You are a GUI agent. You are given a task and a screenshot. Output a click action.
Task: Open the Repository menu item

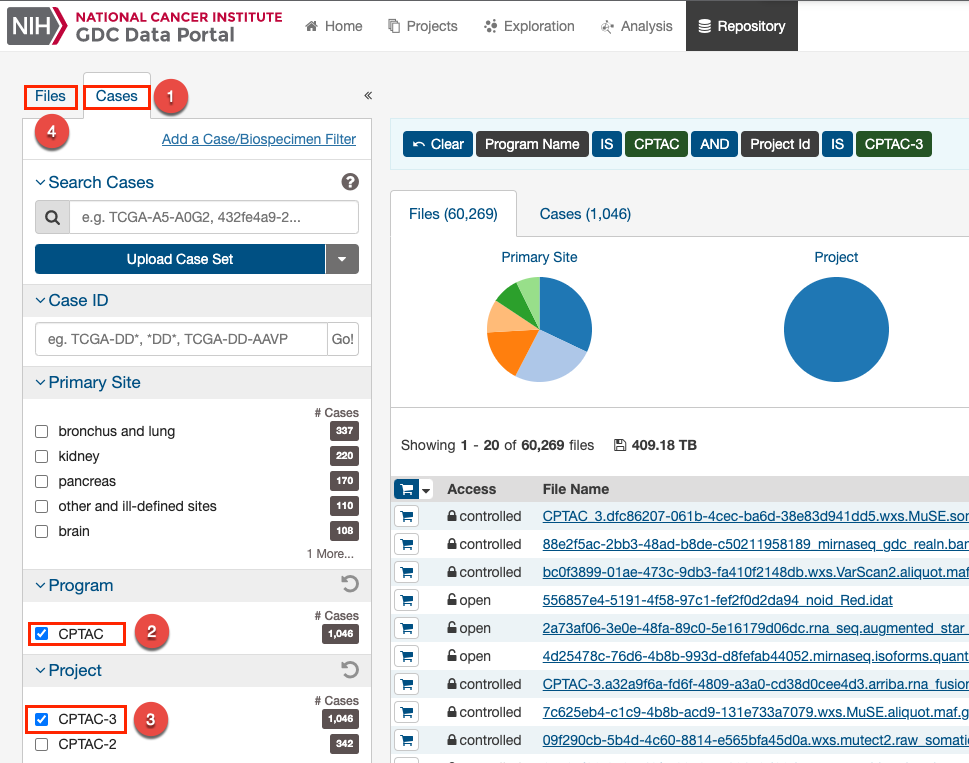tap(742, 26)
